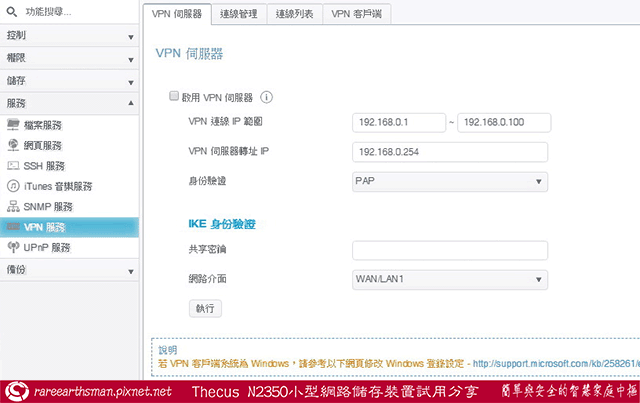Image resolution: width=640 pixels, height=403 pixels.
Task: Expand the 儲存 section
Action: pyautogui.click(x=69, y=81)
